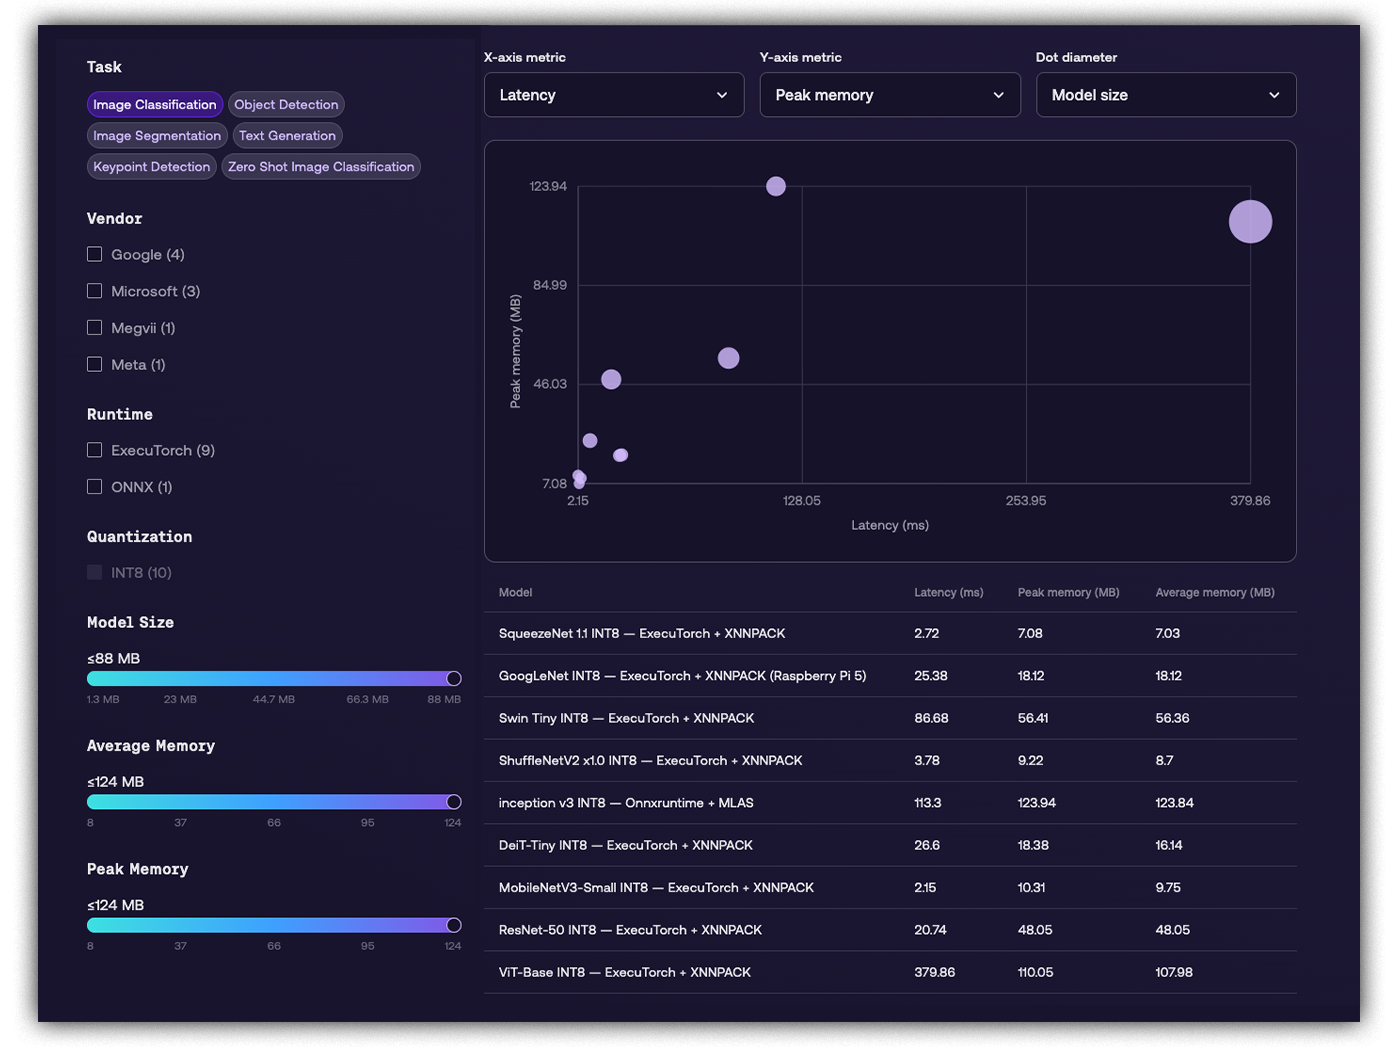
Task: Open the Dot diameter Model size dropdown
Action: tap(1166, 95)
